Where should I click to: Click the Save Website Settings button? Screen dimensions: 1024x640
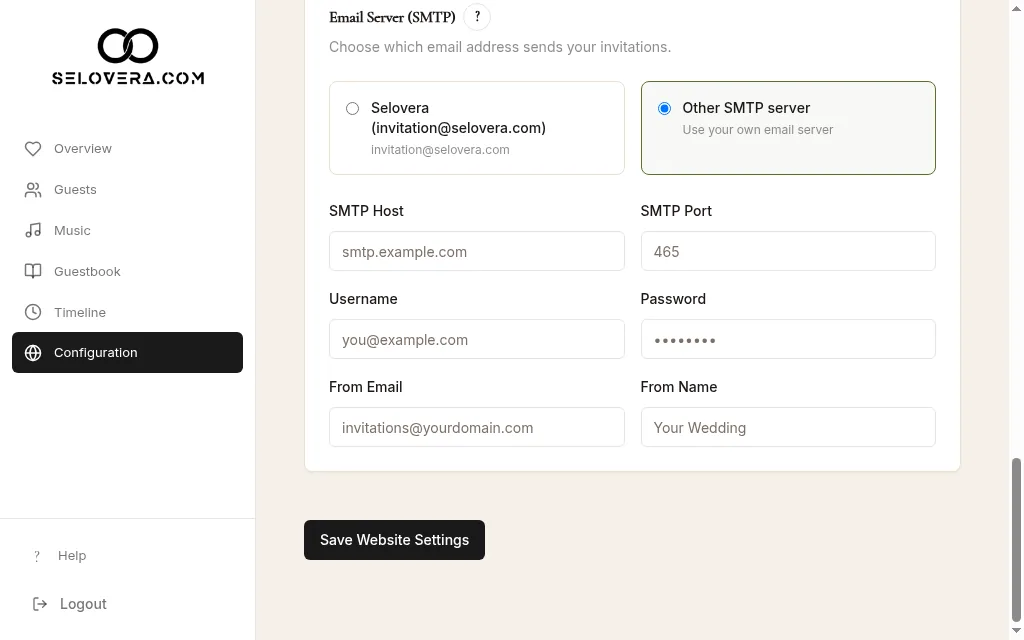pos(394,540)
